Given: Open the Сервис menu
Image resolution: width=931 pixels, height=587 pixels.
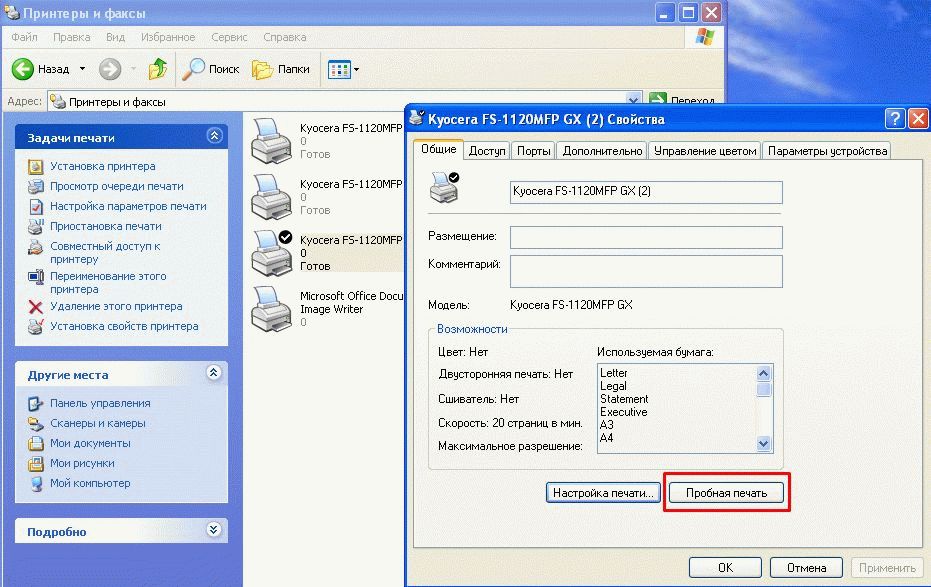Looking at the screenshot, I should [x=230, y=37].
